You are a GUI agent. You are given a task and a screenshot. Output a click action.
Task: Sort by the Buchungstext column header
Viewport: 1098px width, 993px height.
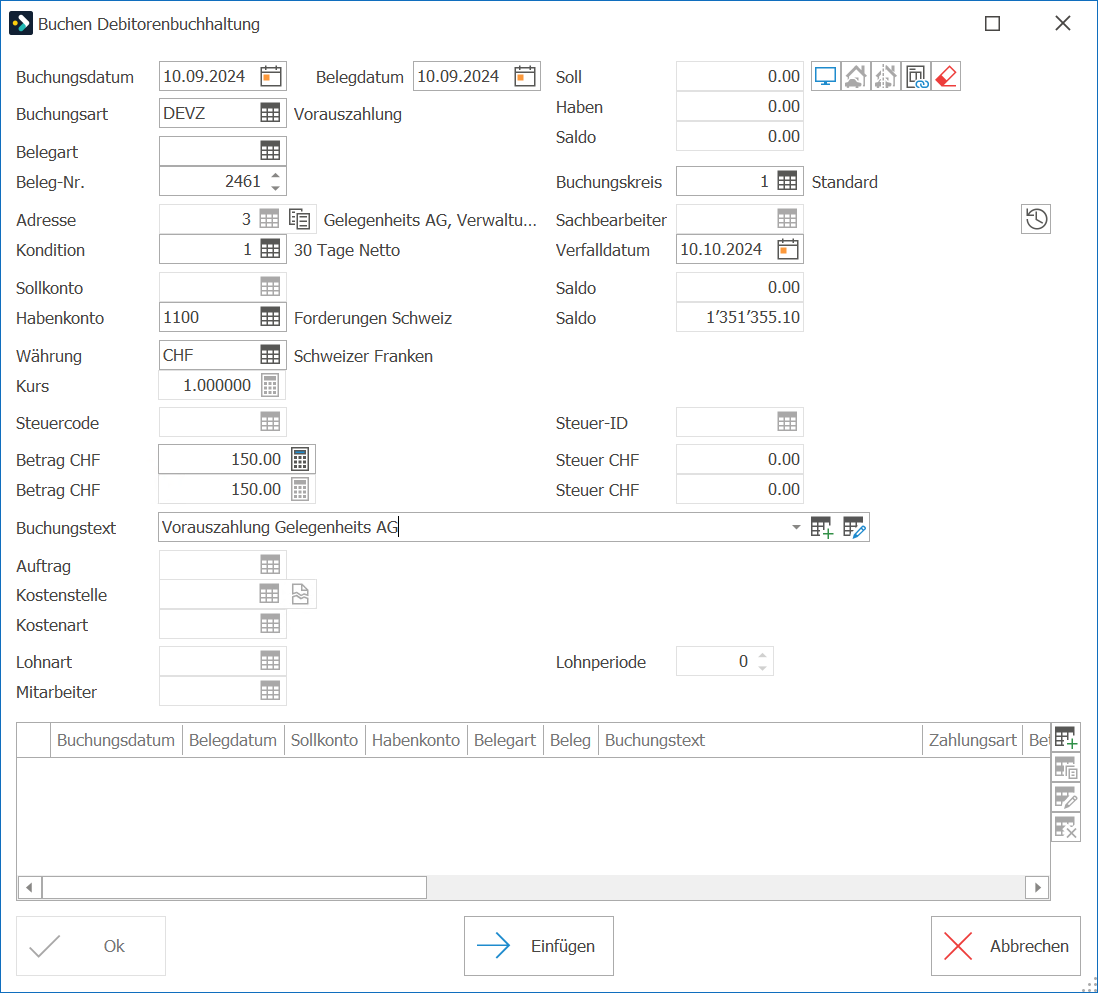(760, 740)
